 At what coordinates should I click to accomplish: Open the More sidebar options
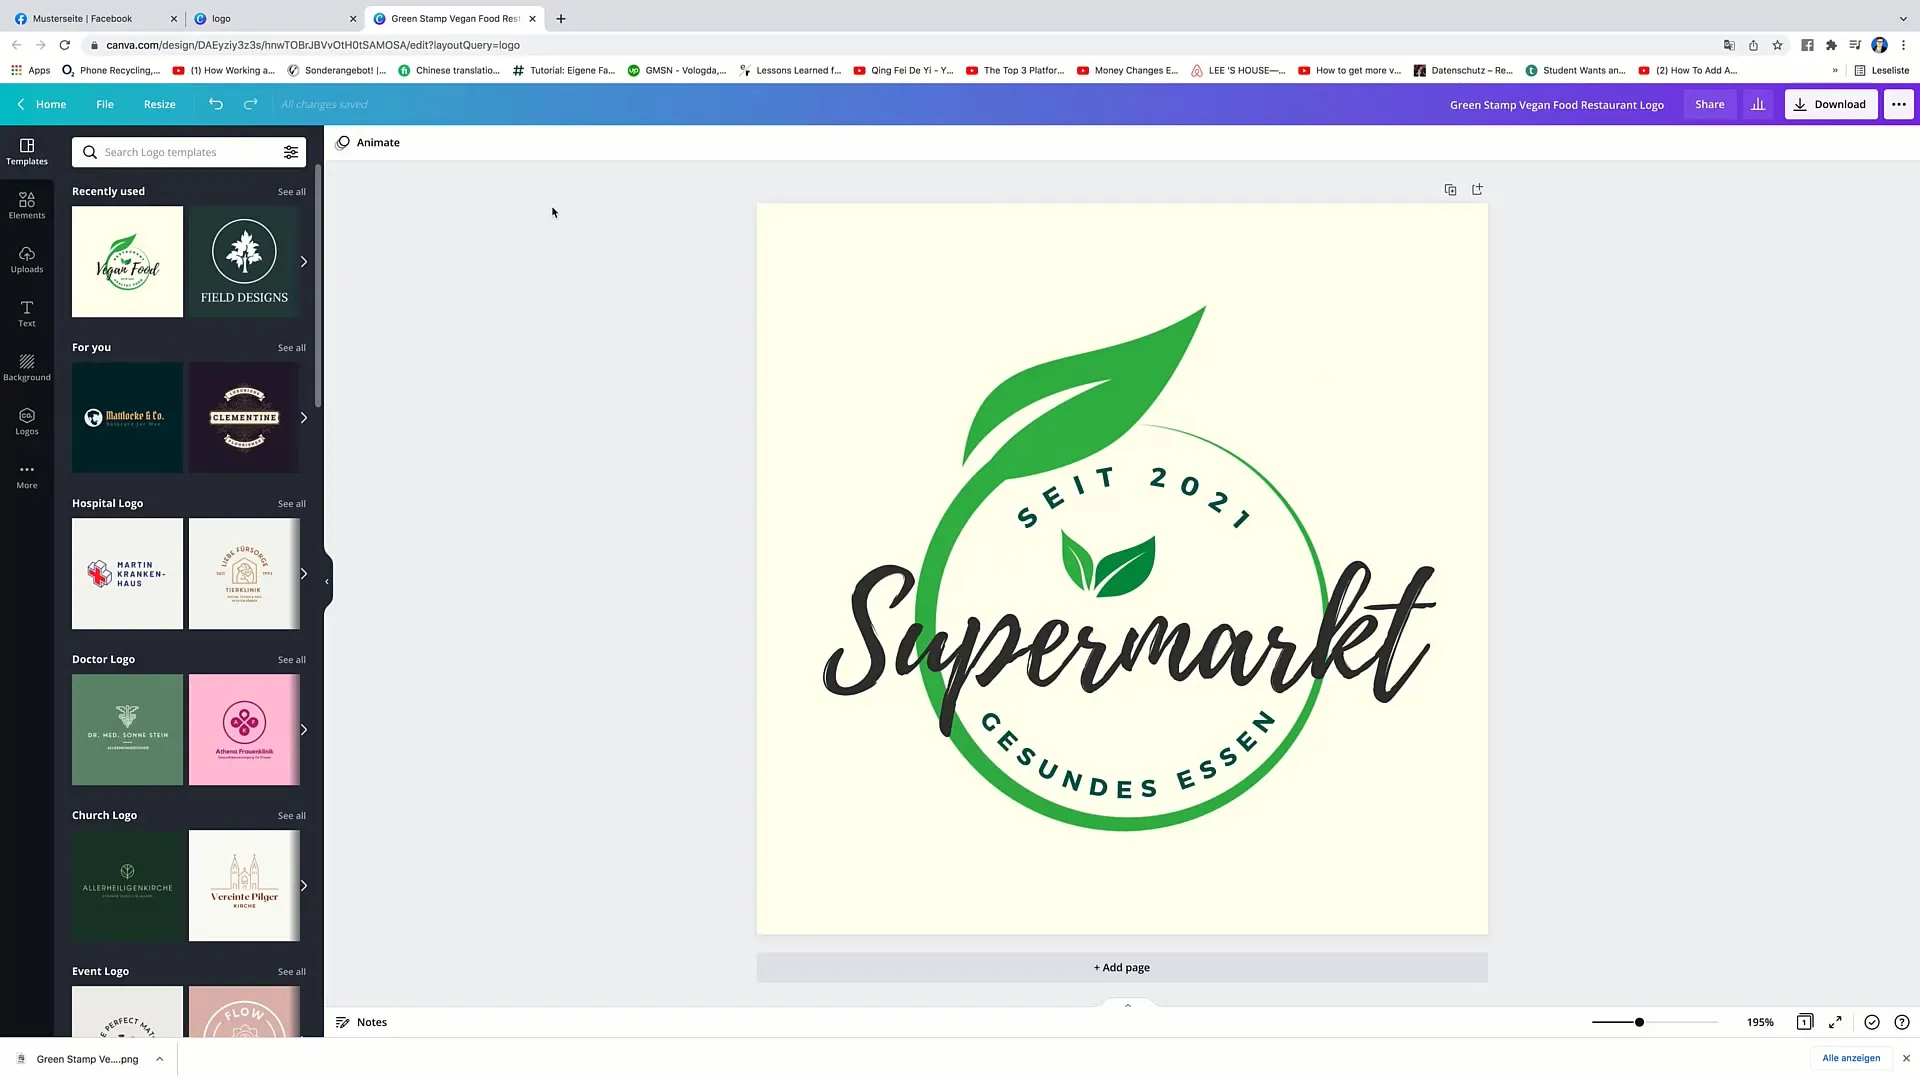(x=27, y=475)
